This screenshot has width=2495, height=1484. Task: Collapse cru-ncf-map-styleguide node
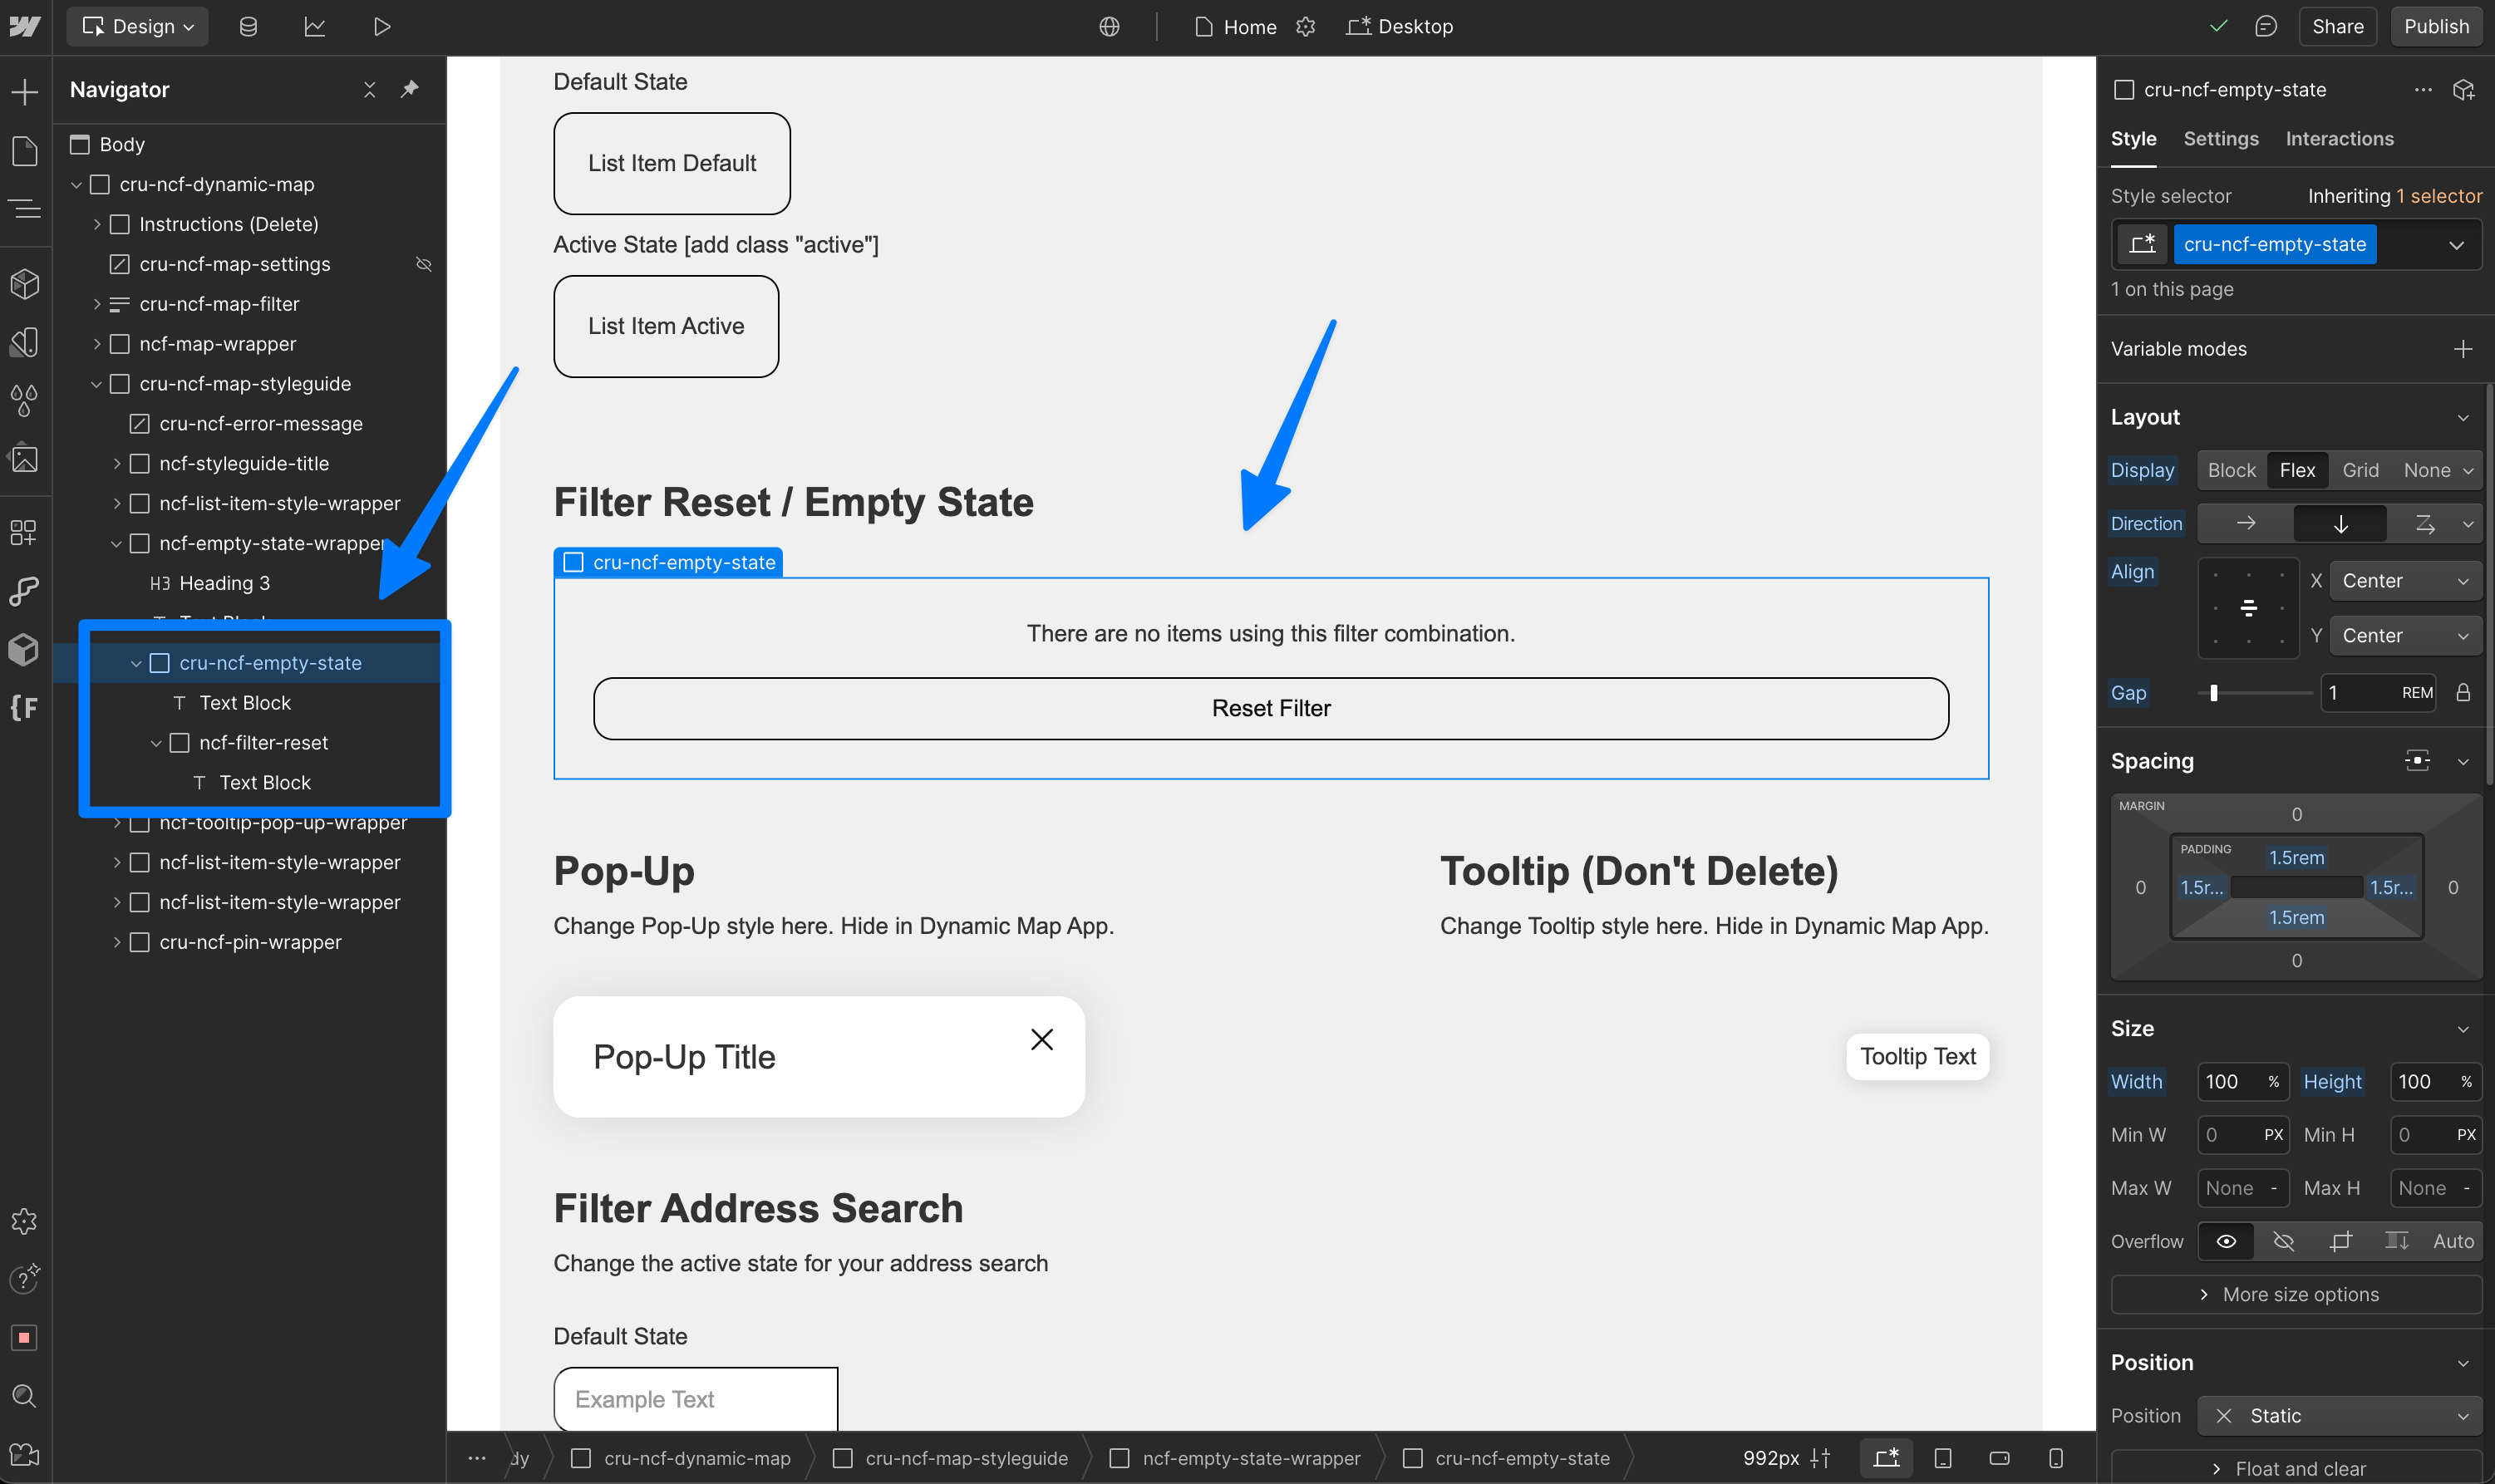(x=97, y=384)
